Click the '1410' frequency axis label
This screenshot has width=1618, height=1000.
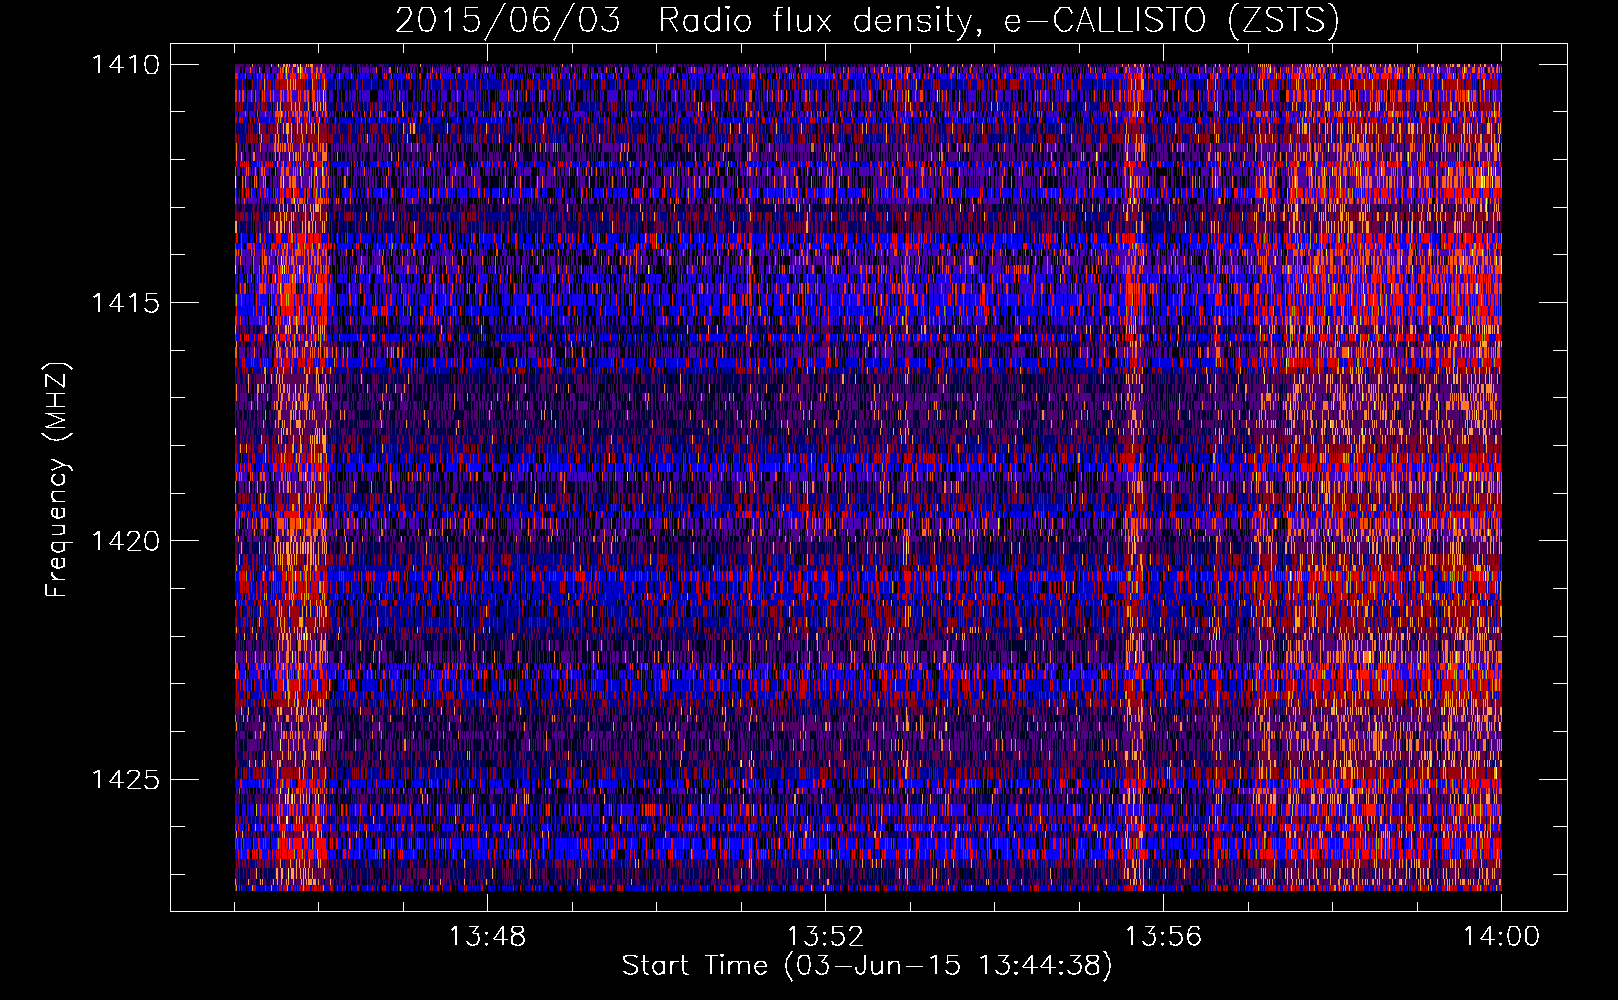(125, 65)
